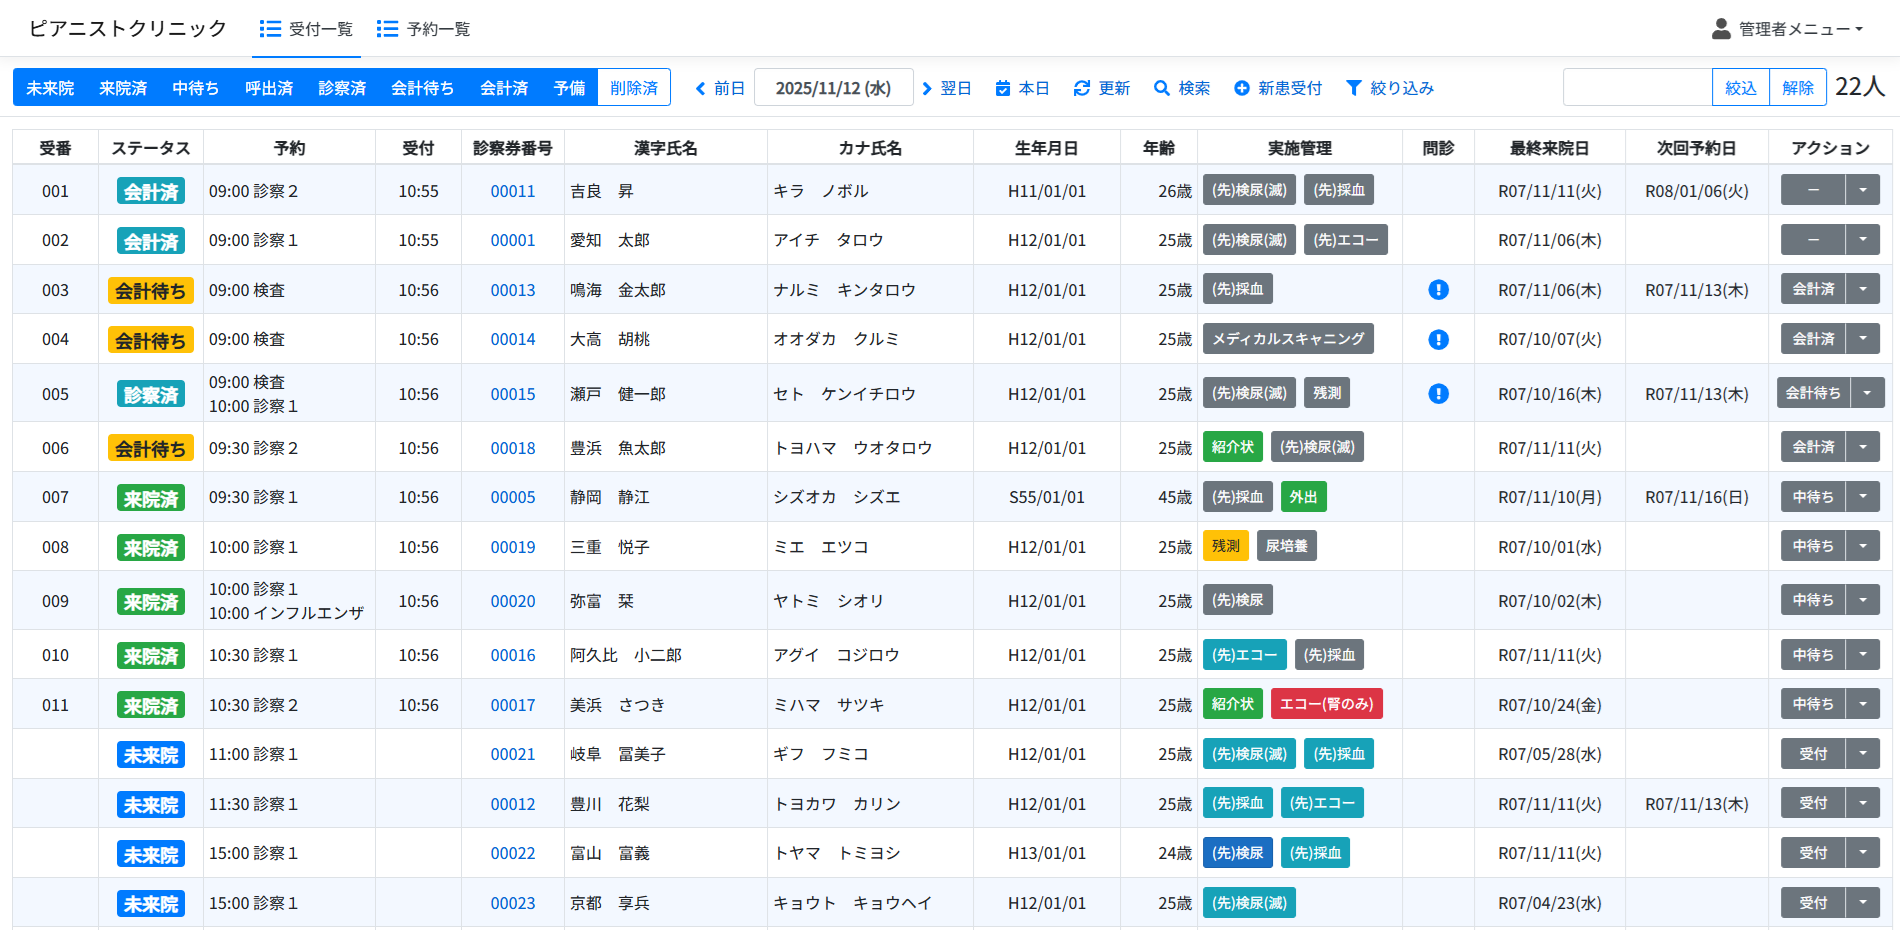This screenshot has width=1900, height=930.
Task: Switch to the 受付一覧 tab
Action: pos(307,29)
